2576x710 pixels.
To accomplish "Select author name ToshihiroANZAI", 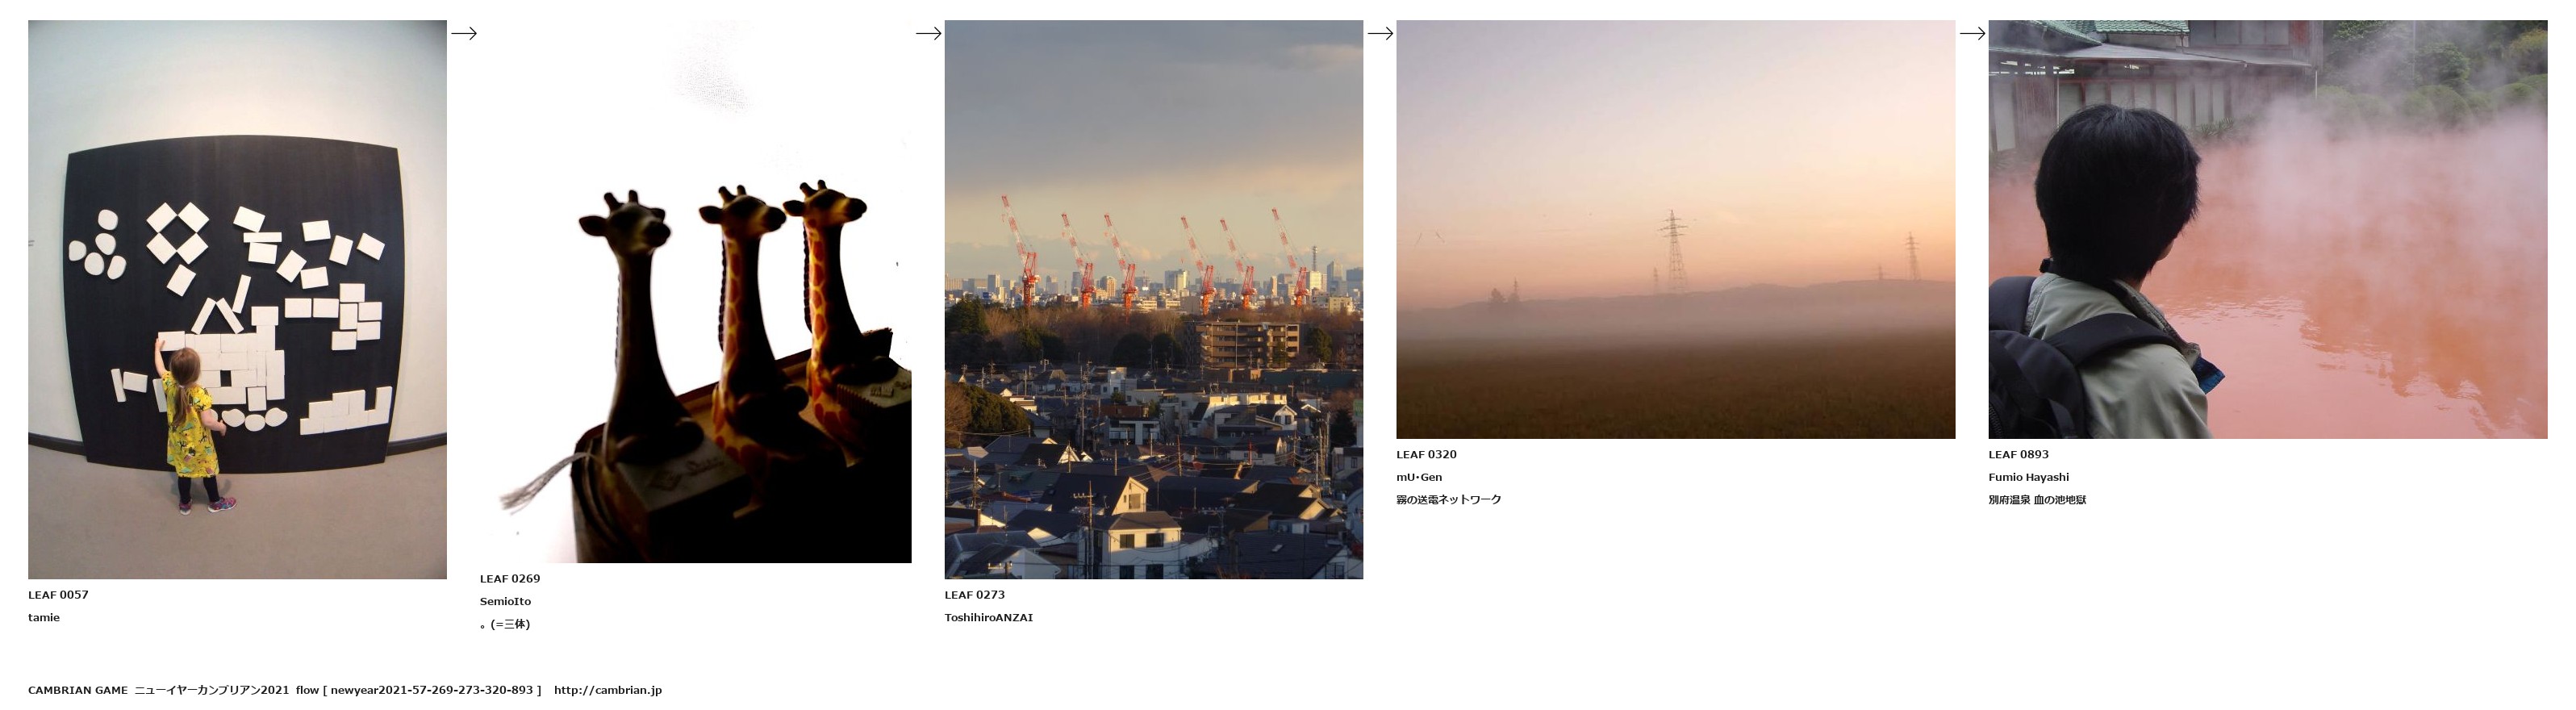I will click(988, 618).
